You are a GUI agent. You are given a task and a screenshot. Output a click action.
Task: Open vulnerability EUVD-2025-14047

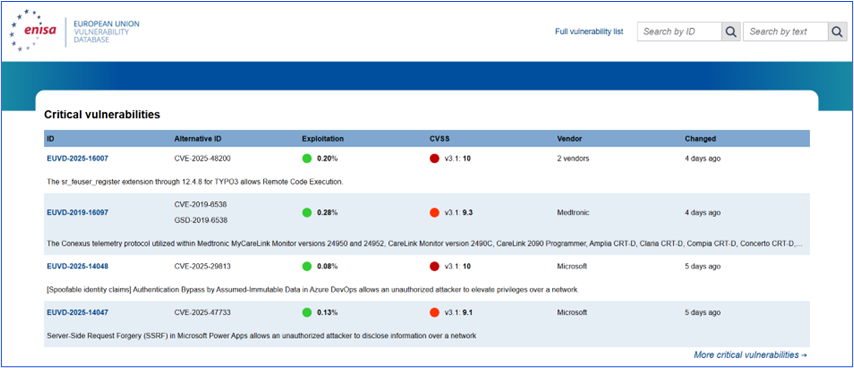[x=77, y=312]
